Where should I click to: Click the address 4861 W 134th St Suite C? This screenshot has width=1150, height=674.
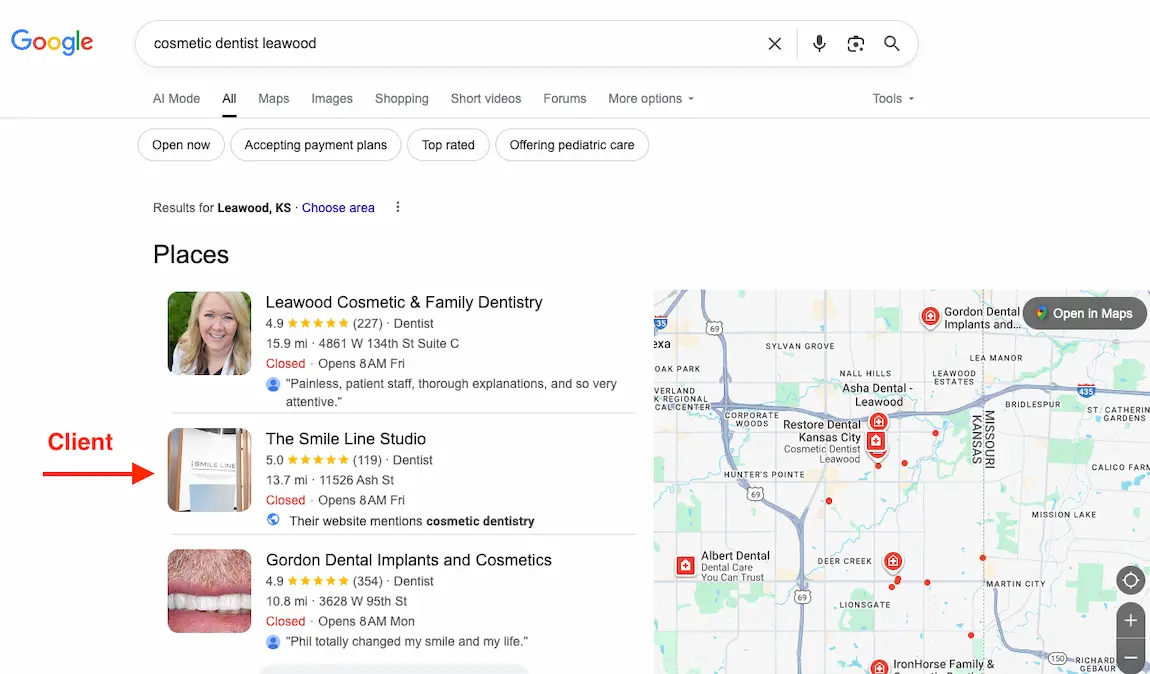389,343
